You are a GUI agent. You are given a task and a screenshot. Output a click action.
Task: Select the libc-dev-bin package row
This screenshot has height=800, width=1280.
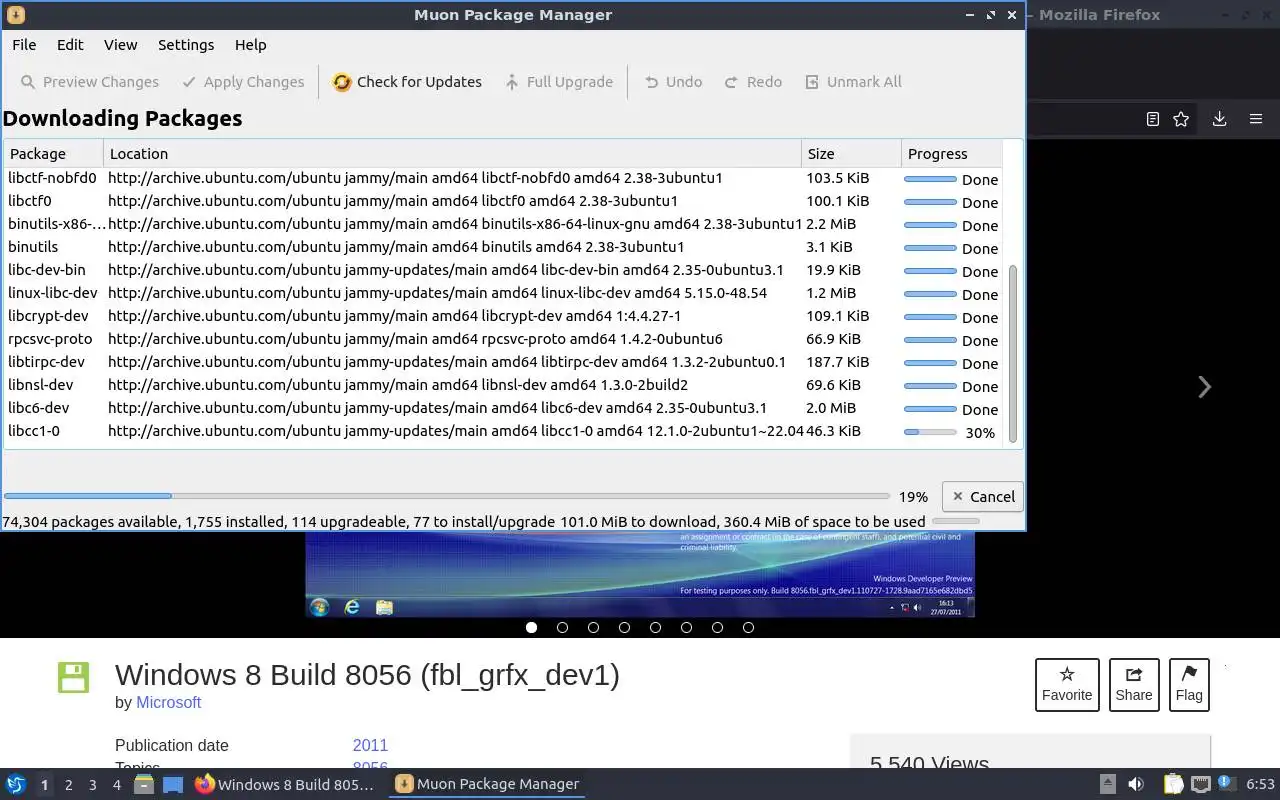[x=503, y=271]
